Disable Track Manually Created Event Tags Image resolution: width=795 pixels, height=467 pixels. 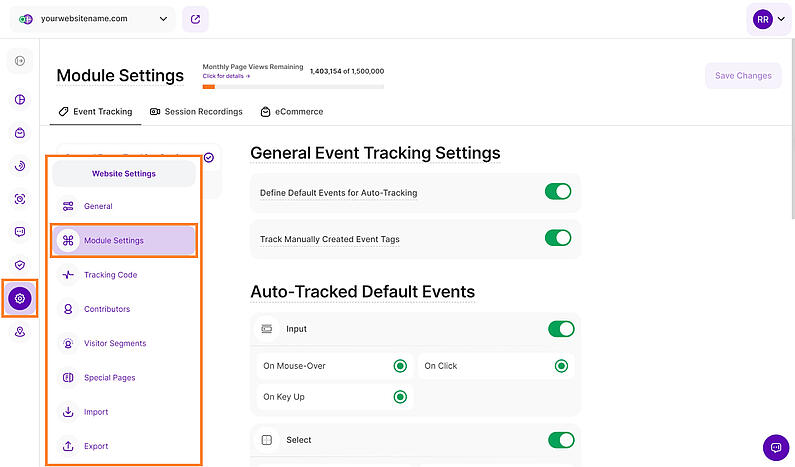point(558,238)
